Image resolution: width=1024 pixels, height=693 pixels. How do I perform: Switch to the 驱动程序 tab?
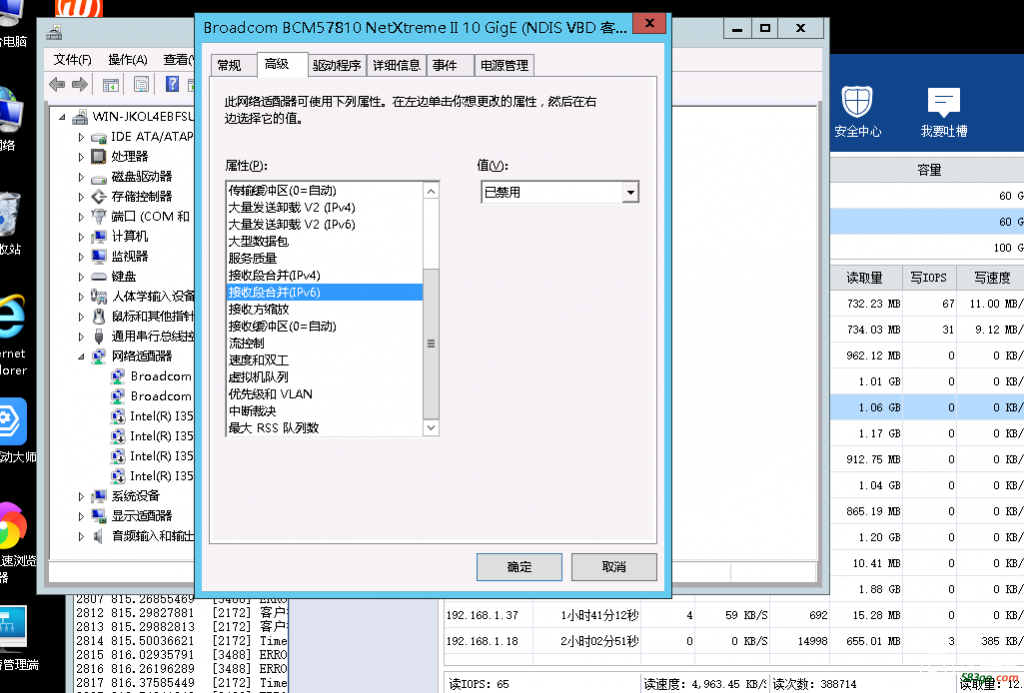pos(337,65)
